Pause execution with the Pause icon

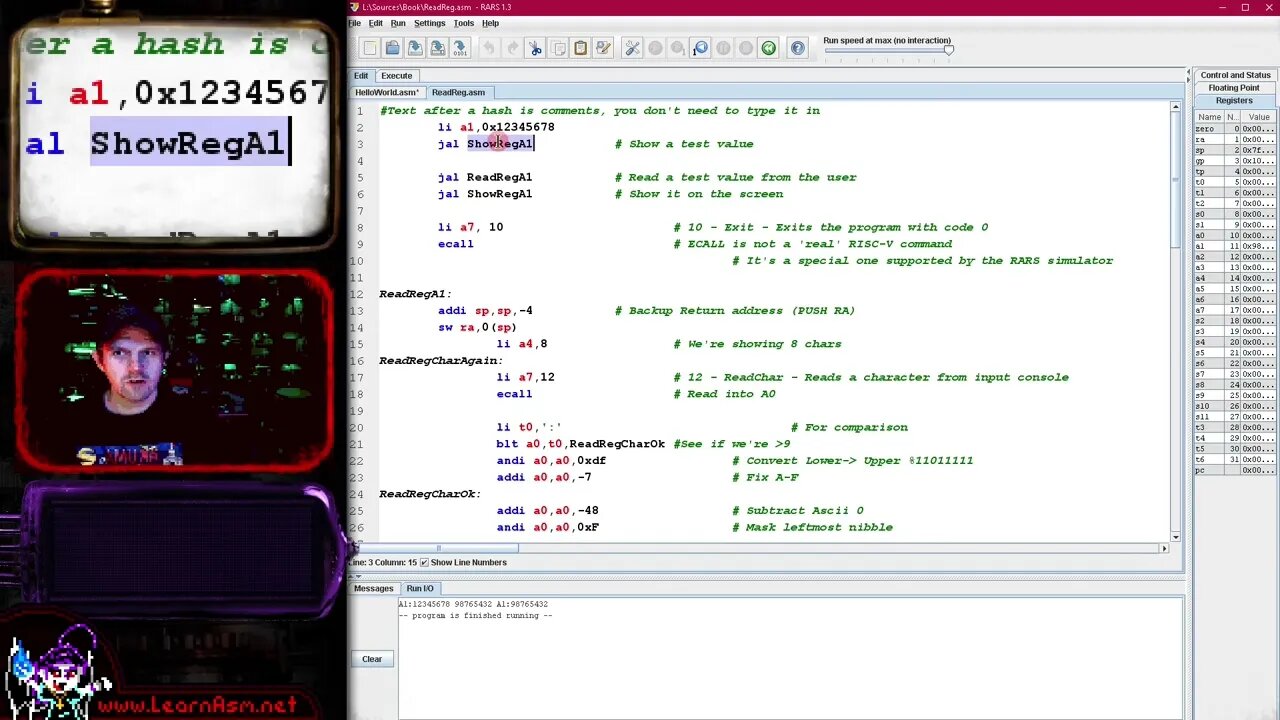(x=723, y=48)
